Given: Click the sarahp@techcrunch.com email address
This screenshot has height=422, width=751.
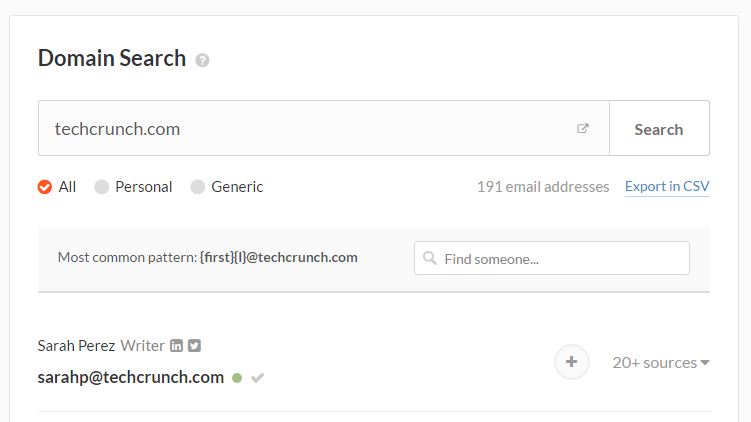Looking at the screenshot, I should (x=131, y=377).
